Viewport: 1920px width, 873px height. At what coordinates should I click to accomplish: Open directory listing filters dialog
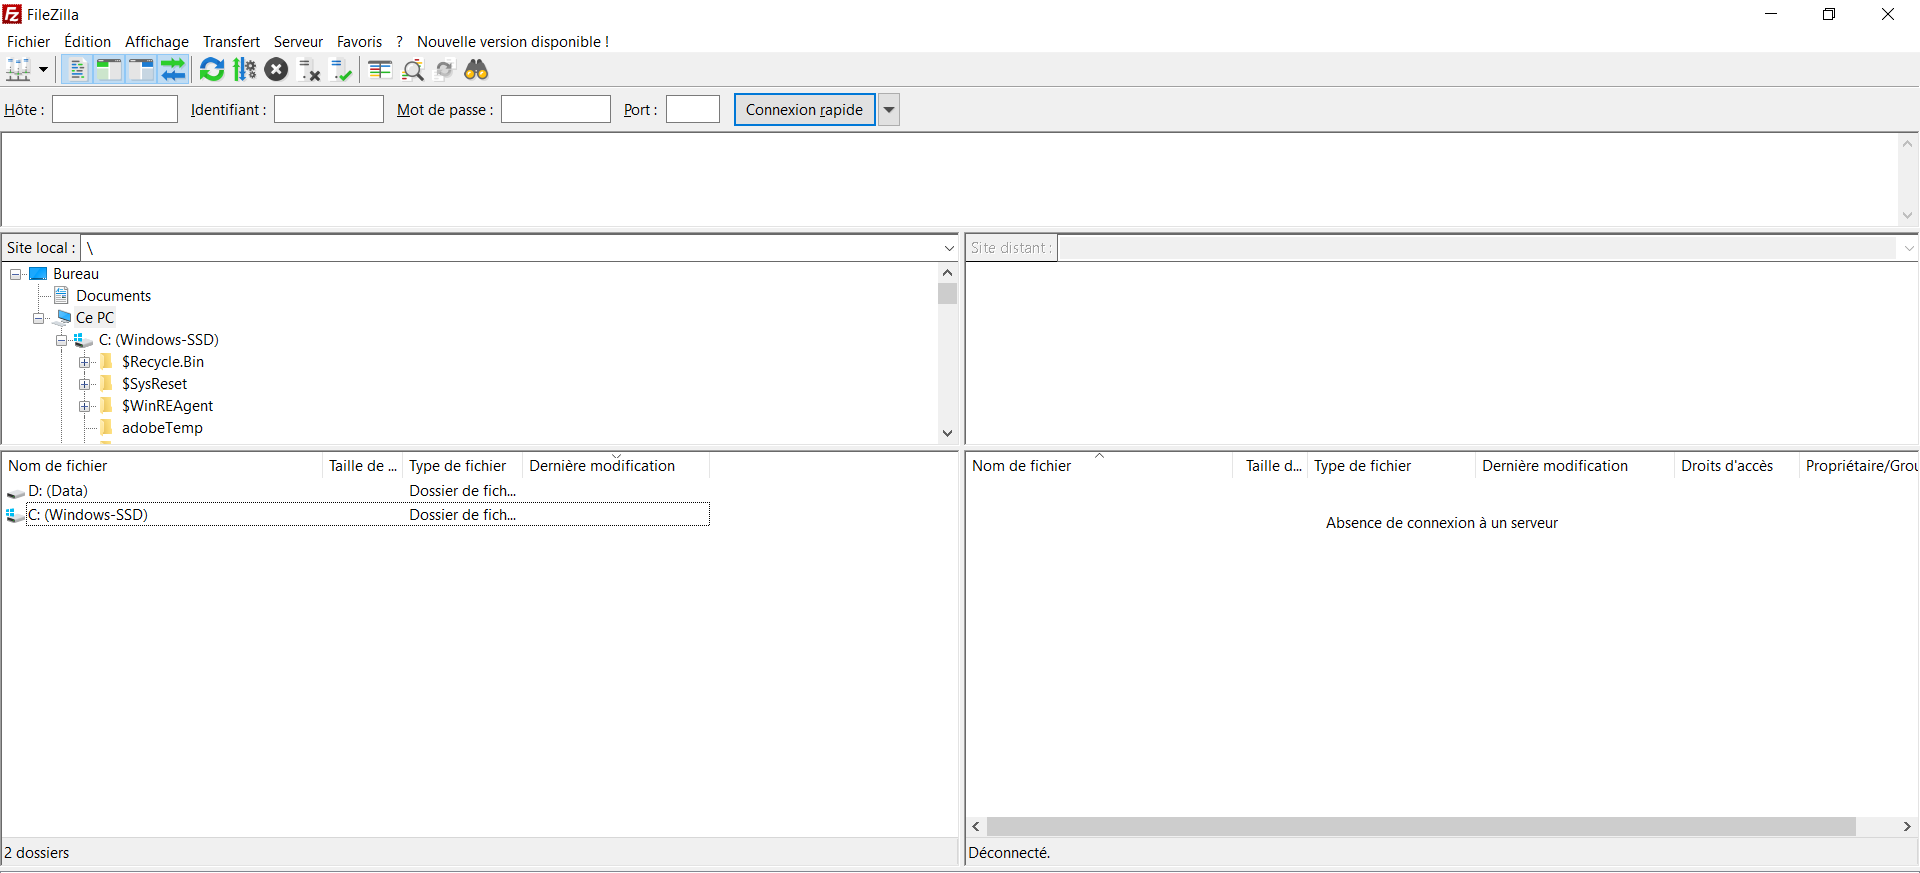380,70
